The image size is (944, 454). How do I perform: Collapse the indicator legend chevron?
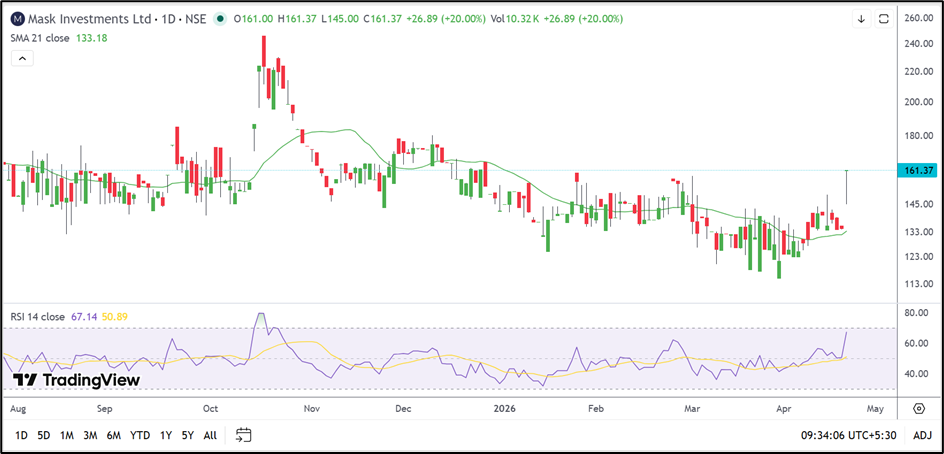[23, 59]
